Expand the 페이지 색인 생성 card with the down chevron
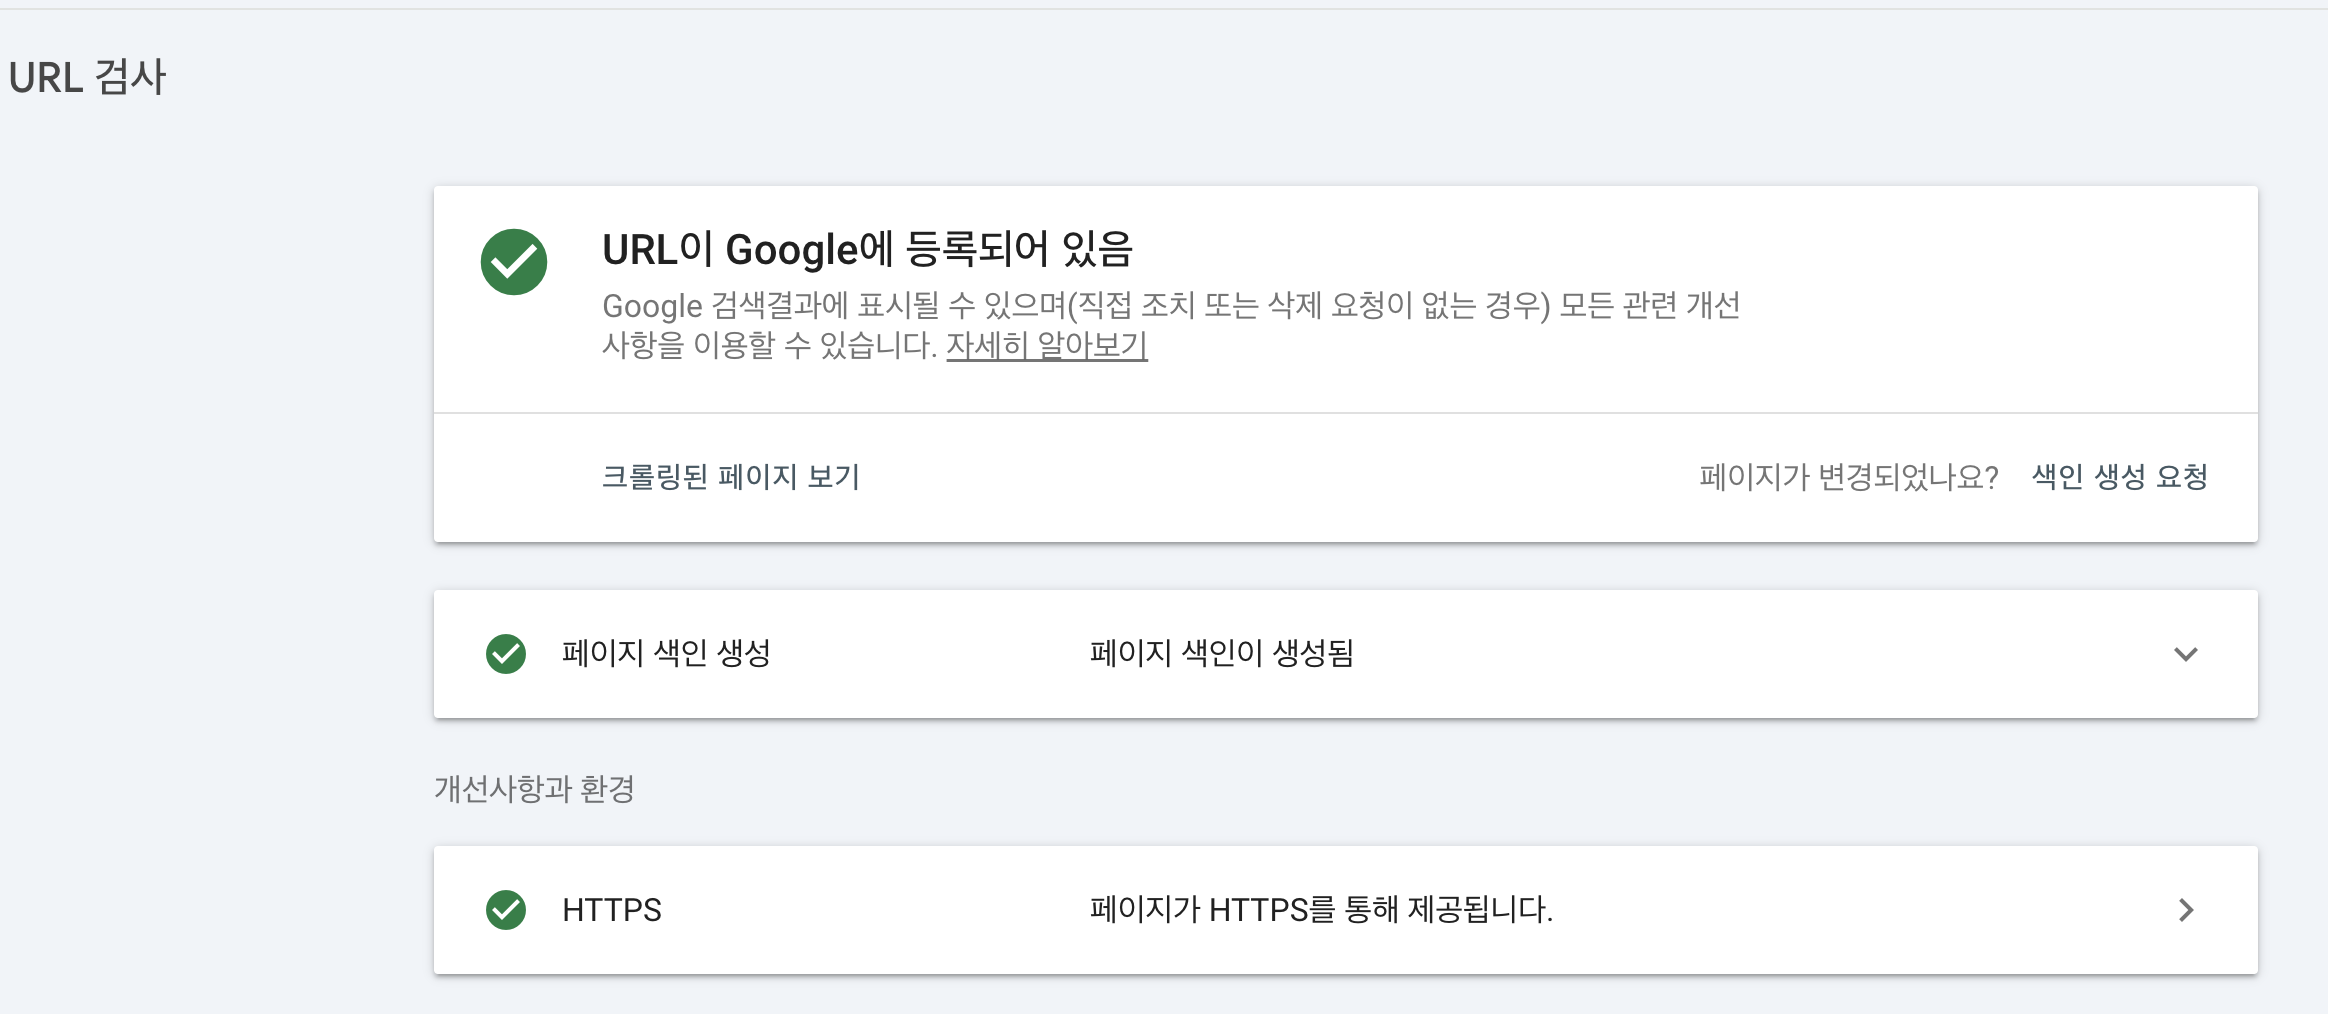2328x1014 pixels. coord(2185,654)
